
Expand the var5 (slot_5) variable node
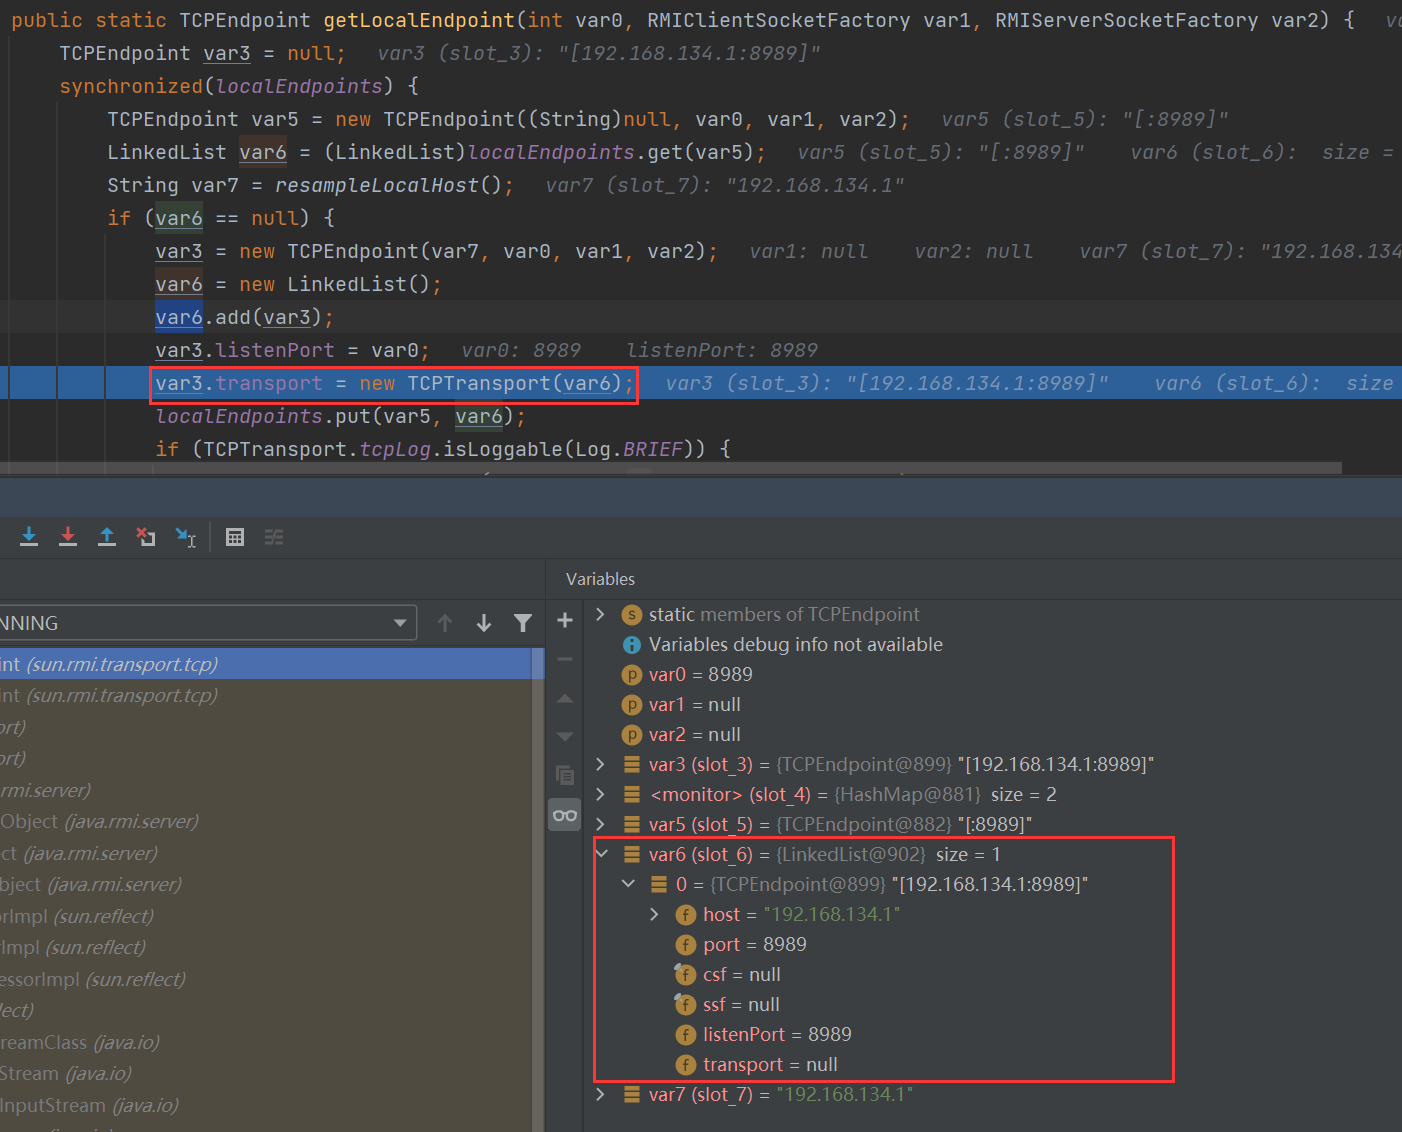600,824
